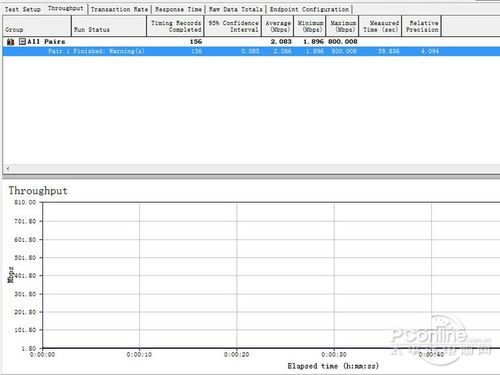Click the 810.00 y-axis label

pos(25,202)
